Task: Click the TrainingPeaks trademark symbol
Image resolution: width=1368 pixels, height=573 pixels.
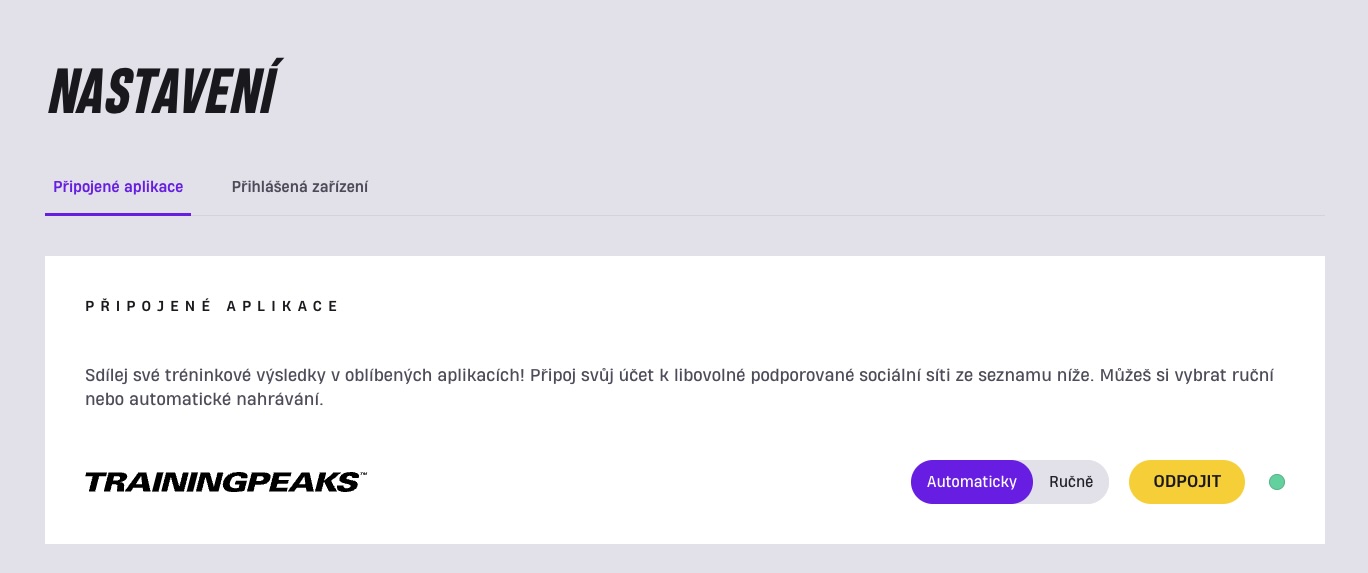Action: coord(363,474)
